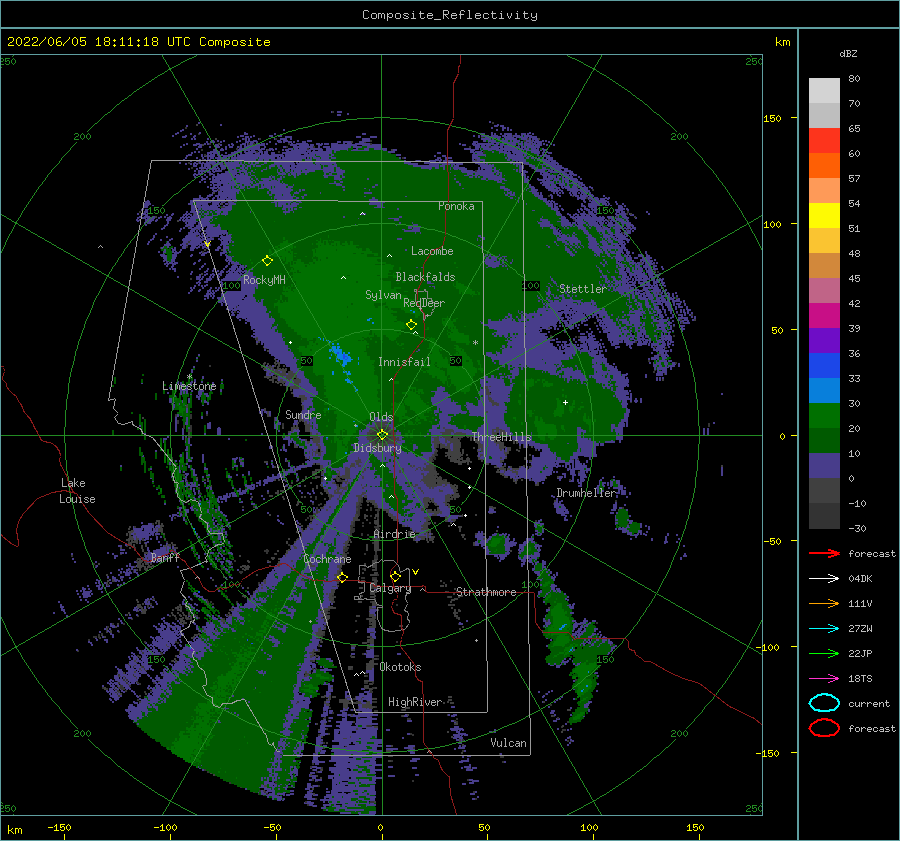The image size is (900, 841).
Task: Click the yellow radar-site marker above Didsbury
Action: point(382,435)
